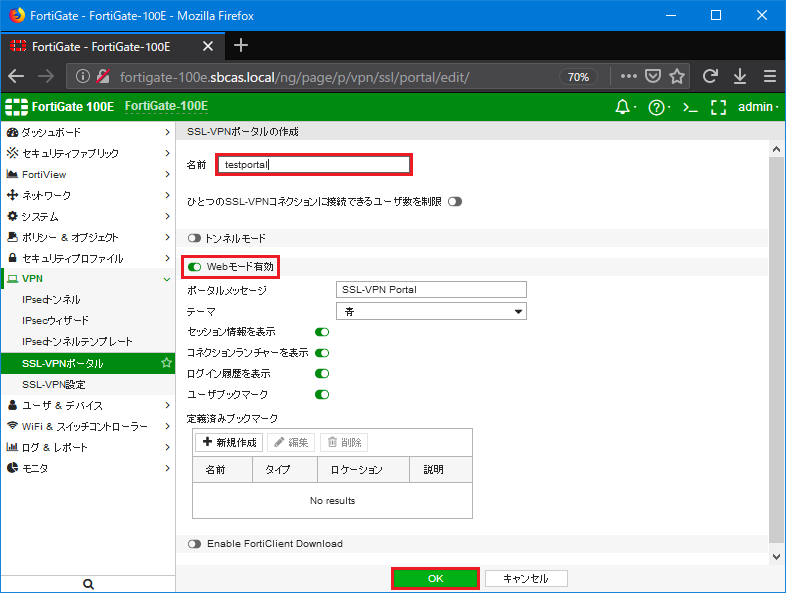Open the テーマ dropdown
The height and width of the screenshot is (593, 786).
coord(431,311)
